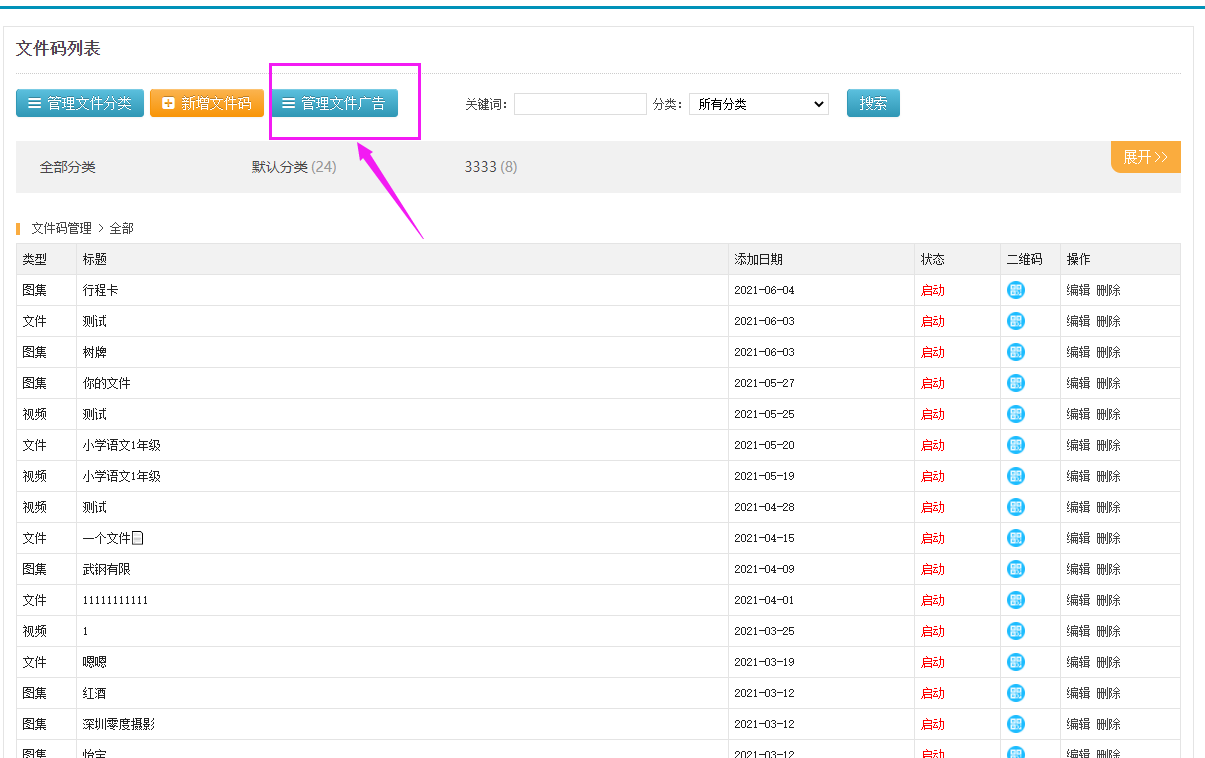
Task: Click 新增文件码 button
Action: click(207, 103)
